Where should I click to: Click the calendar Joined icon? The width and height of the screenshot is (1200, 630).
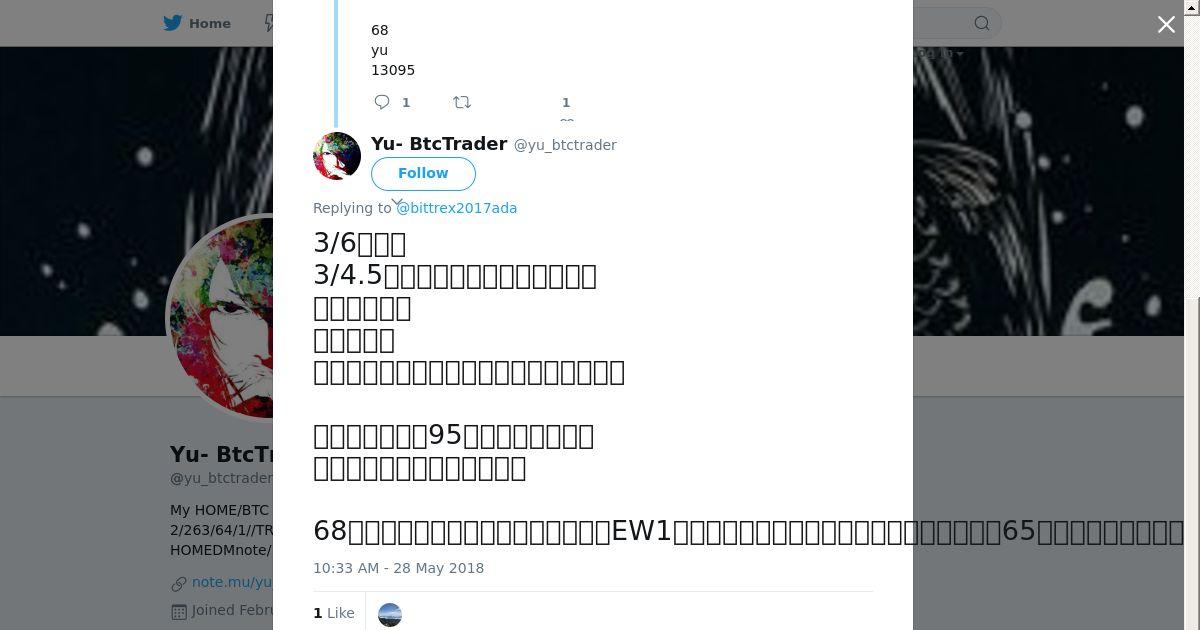click(x=179, y=611)
